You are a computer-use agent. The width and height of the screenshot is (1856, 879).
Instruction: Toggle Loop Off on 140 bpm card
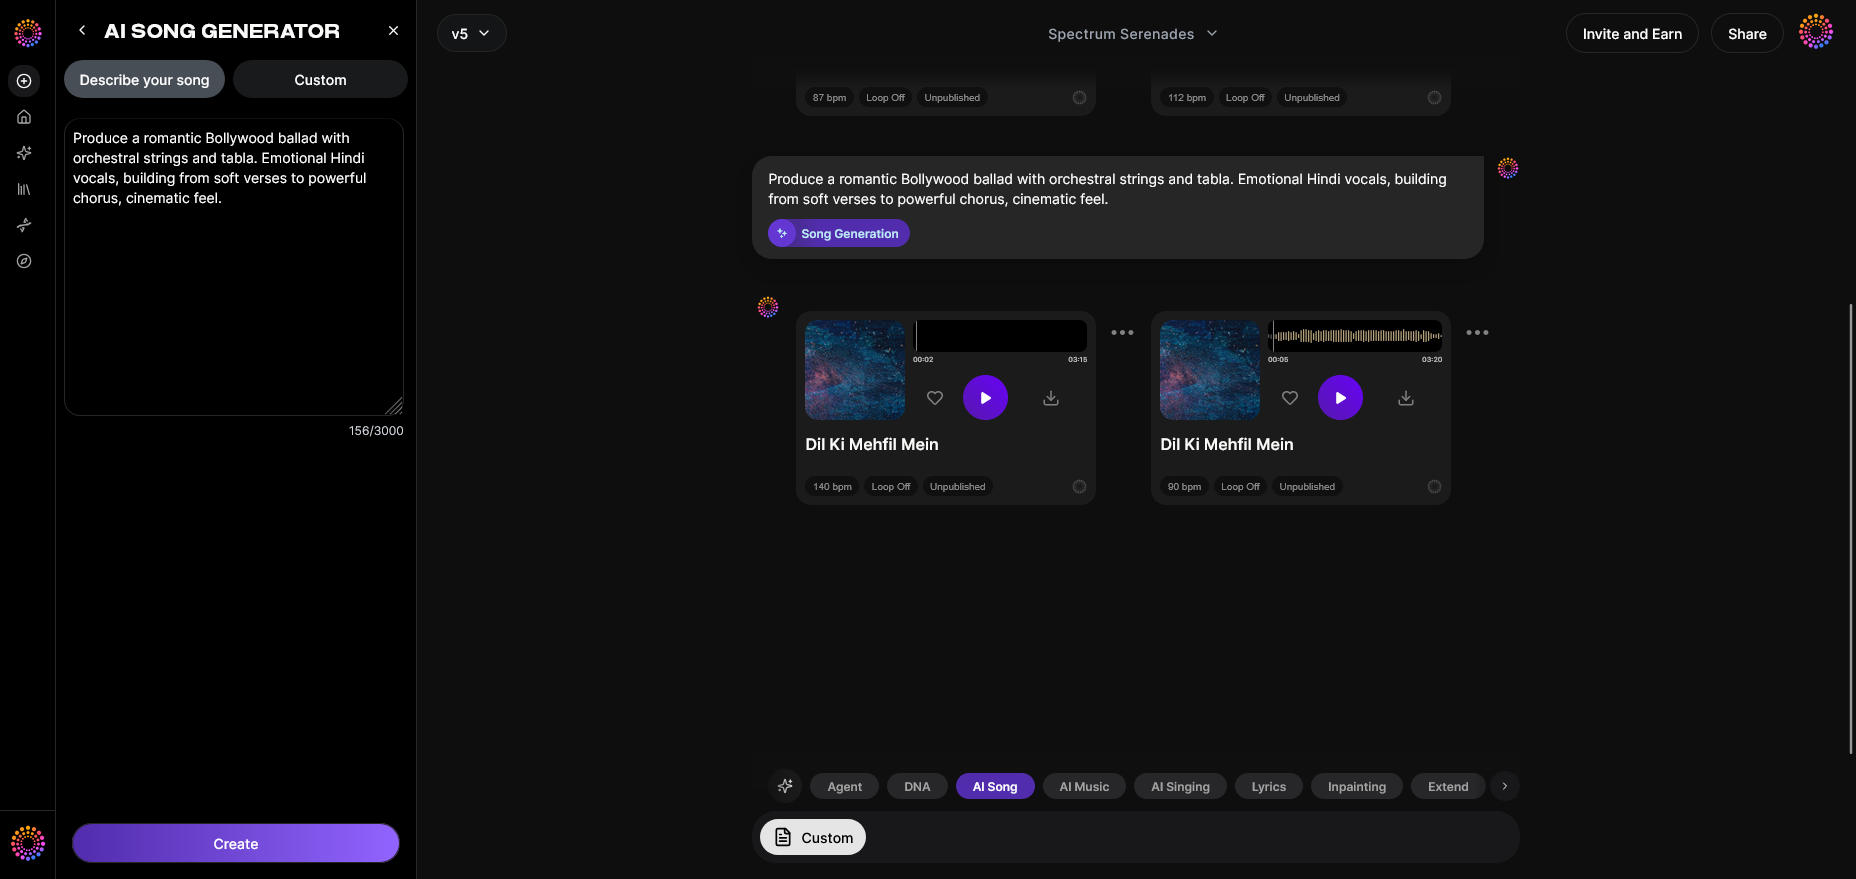891,487
